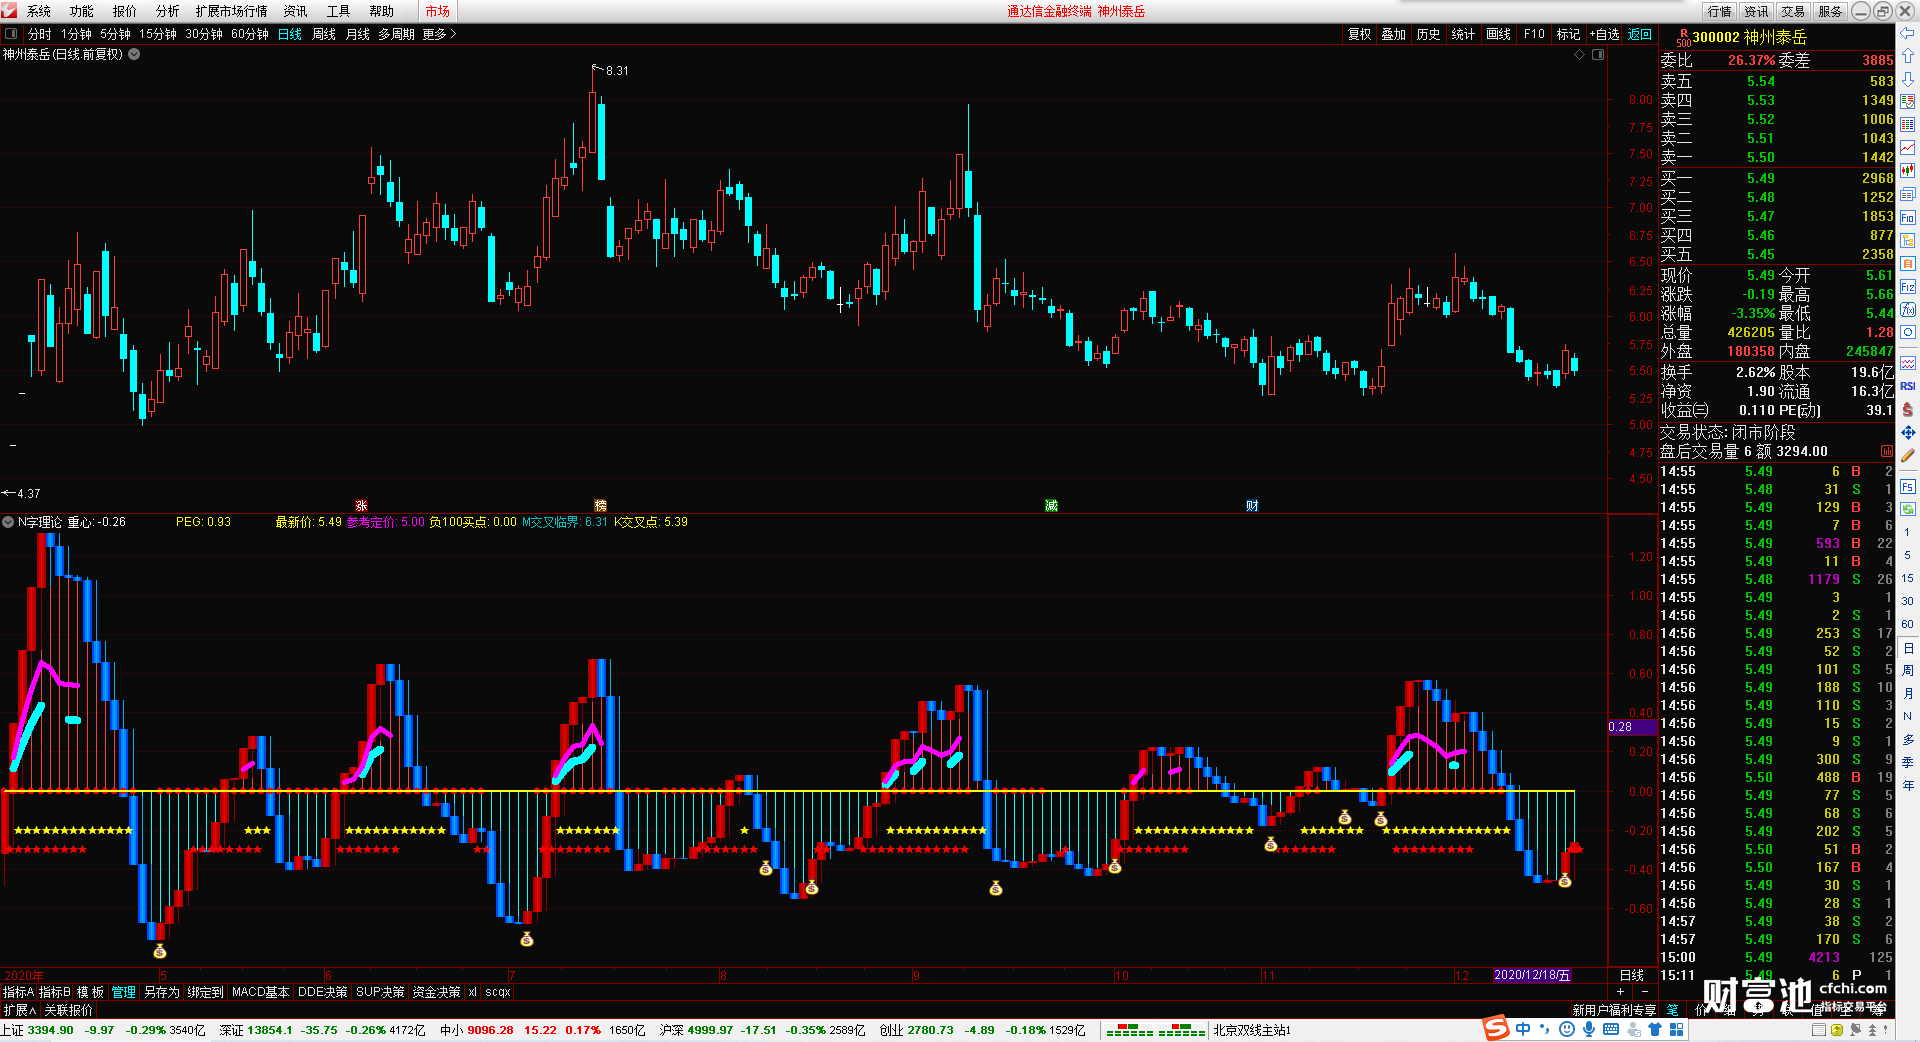This screenshot has width=1920, height=1042.
Task: Click the blue four-way move arrows icon
Action: tap(1908, 432)
